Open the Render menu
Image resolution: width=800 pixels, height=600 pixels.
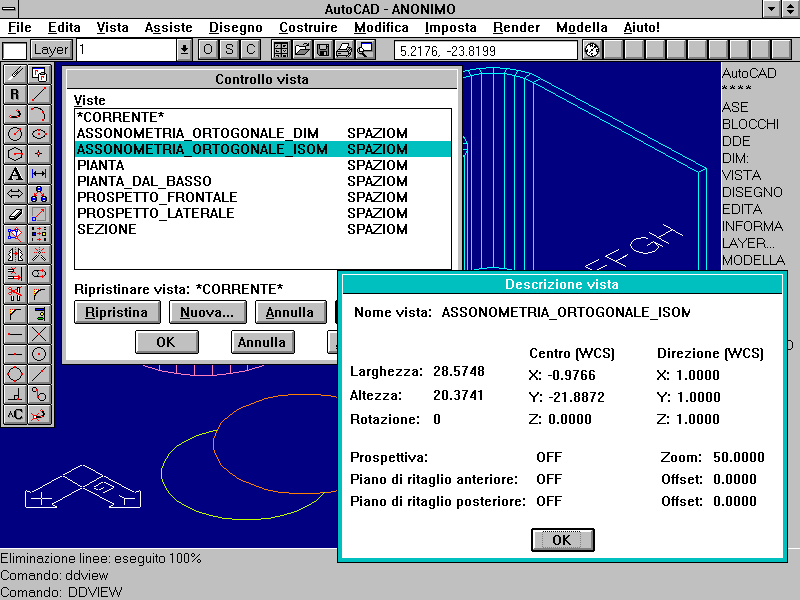516,28
